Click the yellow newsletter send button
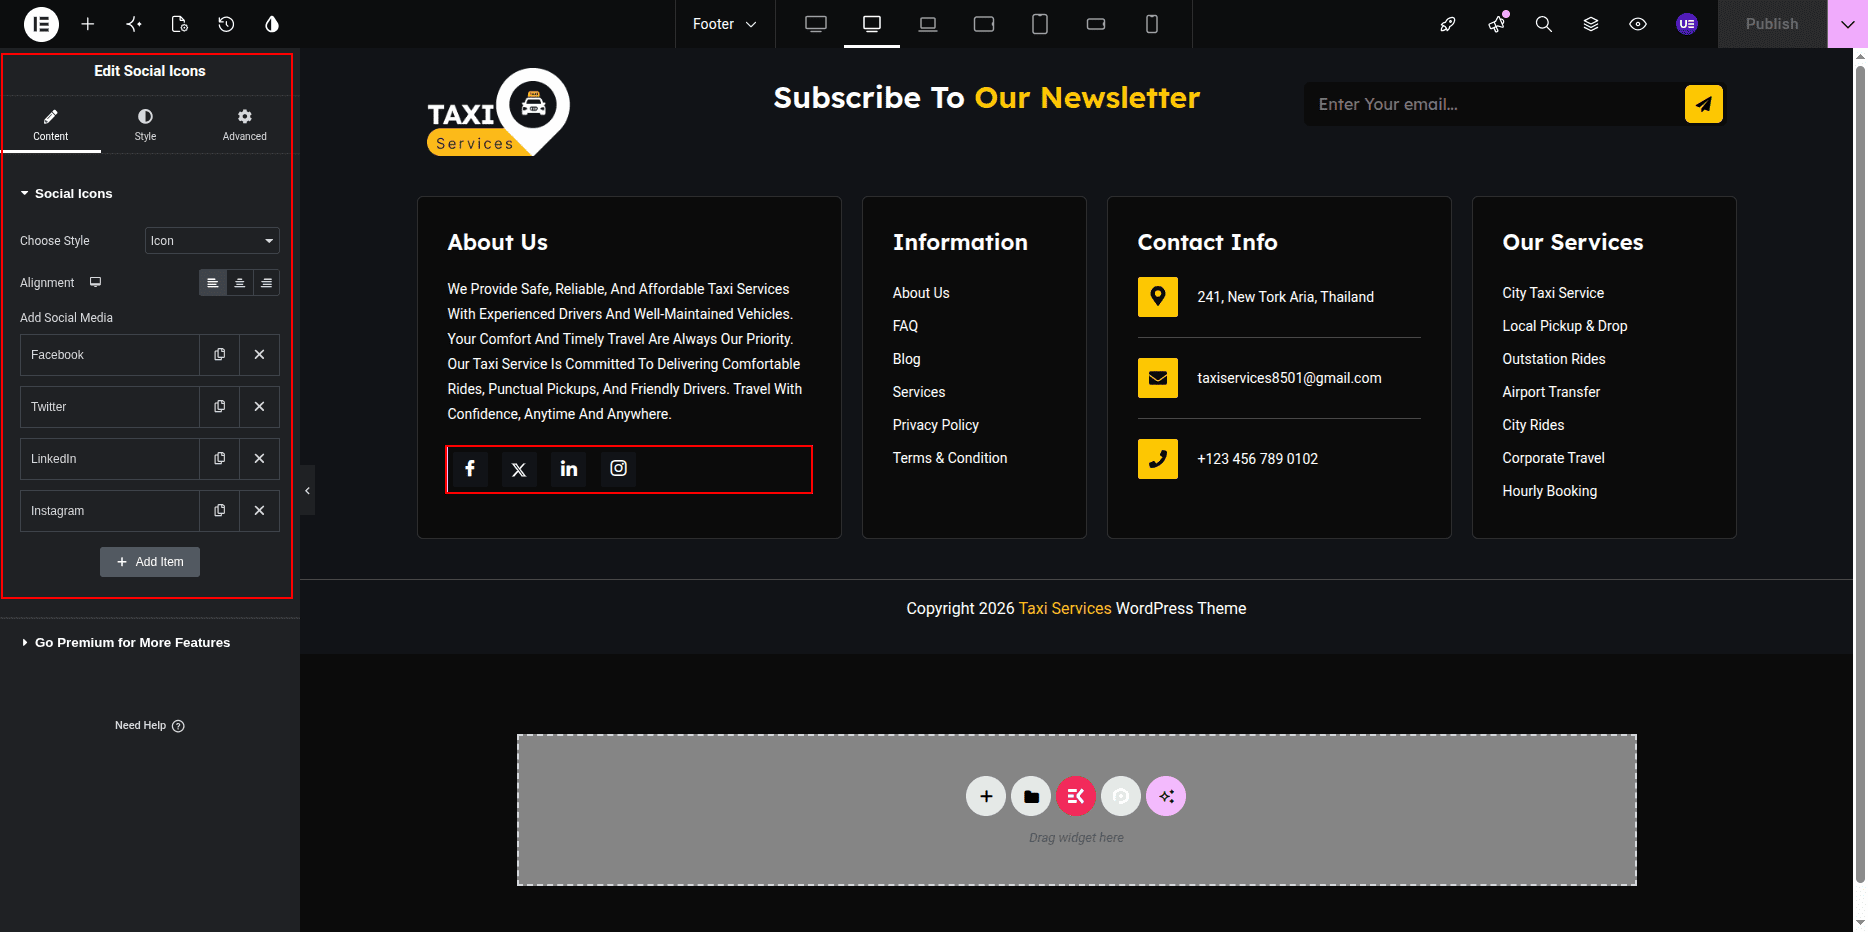 click(x=1703, y=104)
